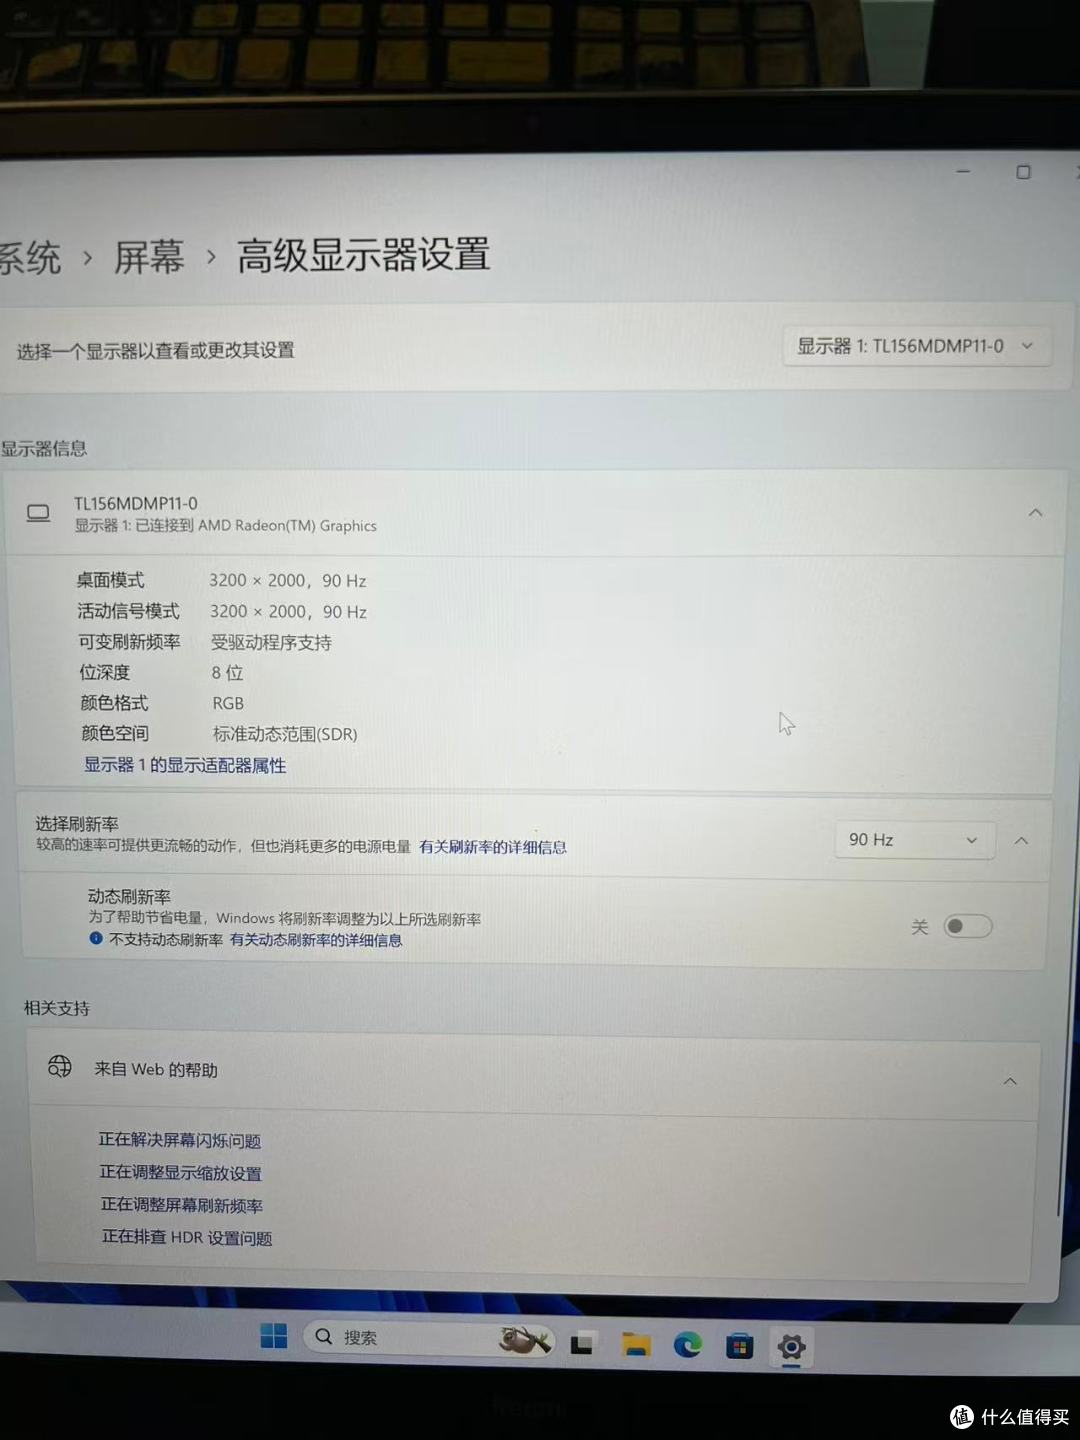The width and height of the screenshot is (1080, 1440).
Task: Maximize the Settings window
Action: [x=1023, y=172]
